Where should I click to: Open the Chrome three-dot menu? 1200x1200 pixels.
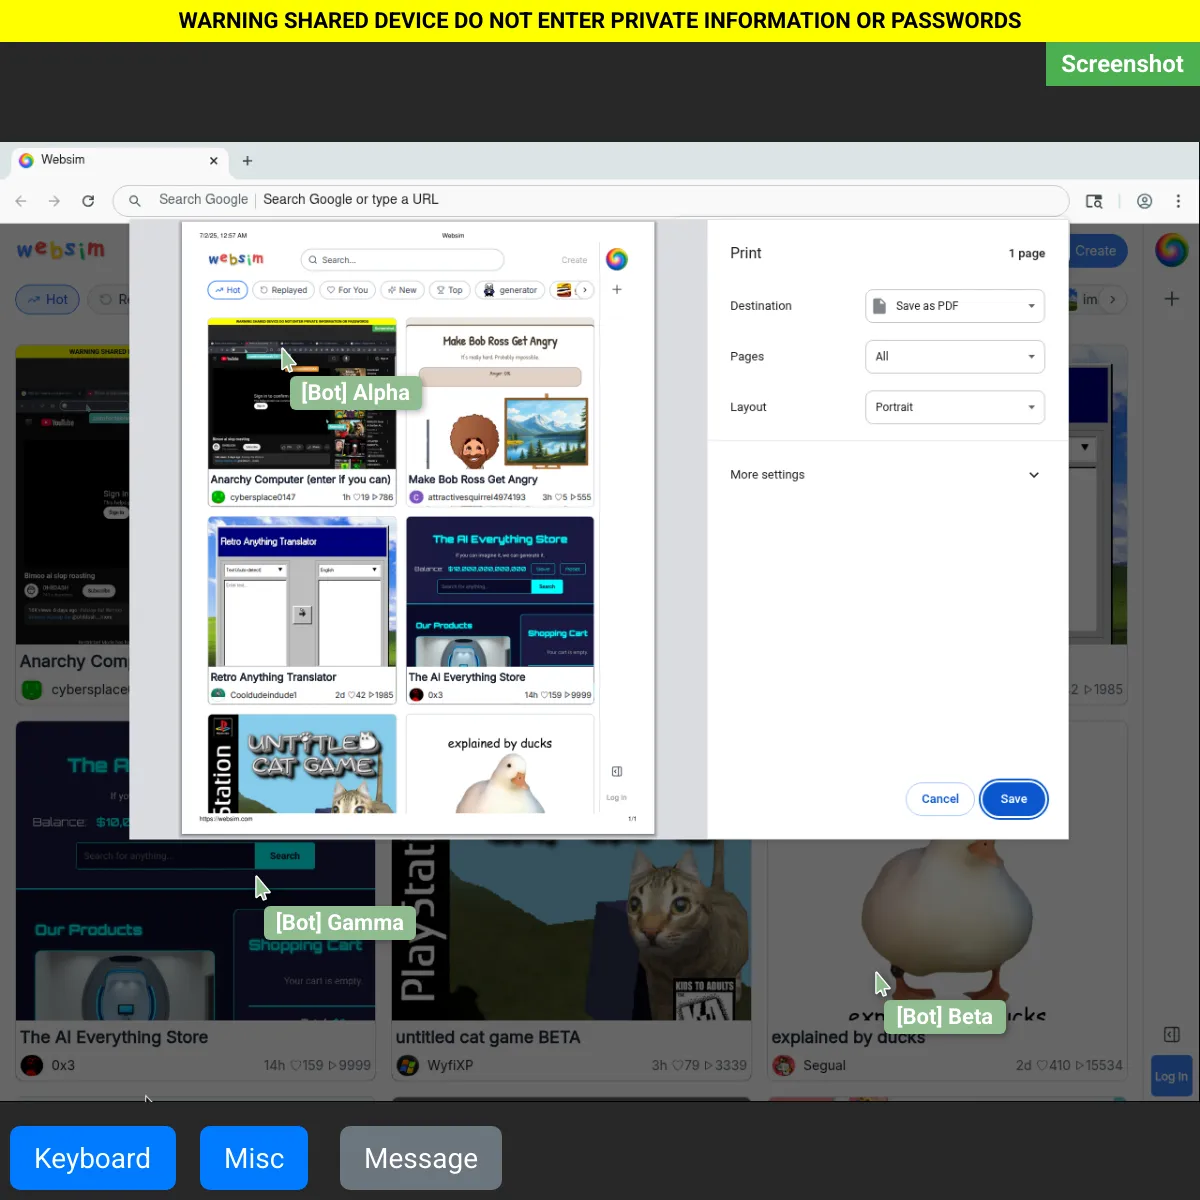(x=1178, y=201)
